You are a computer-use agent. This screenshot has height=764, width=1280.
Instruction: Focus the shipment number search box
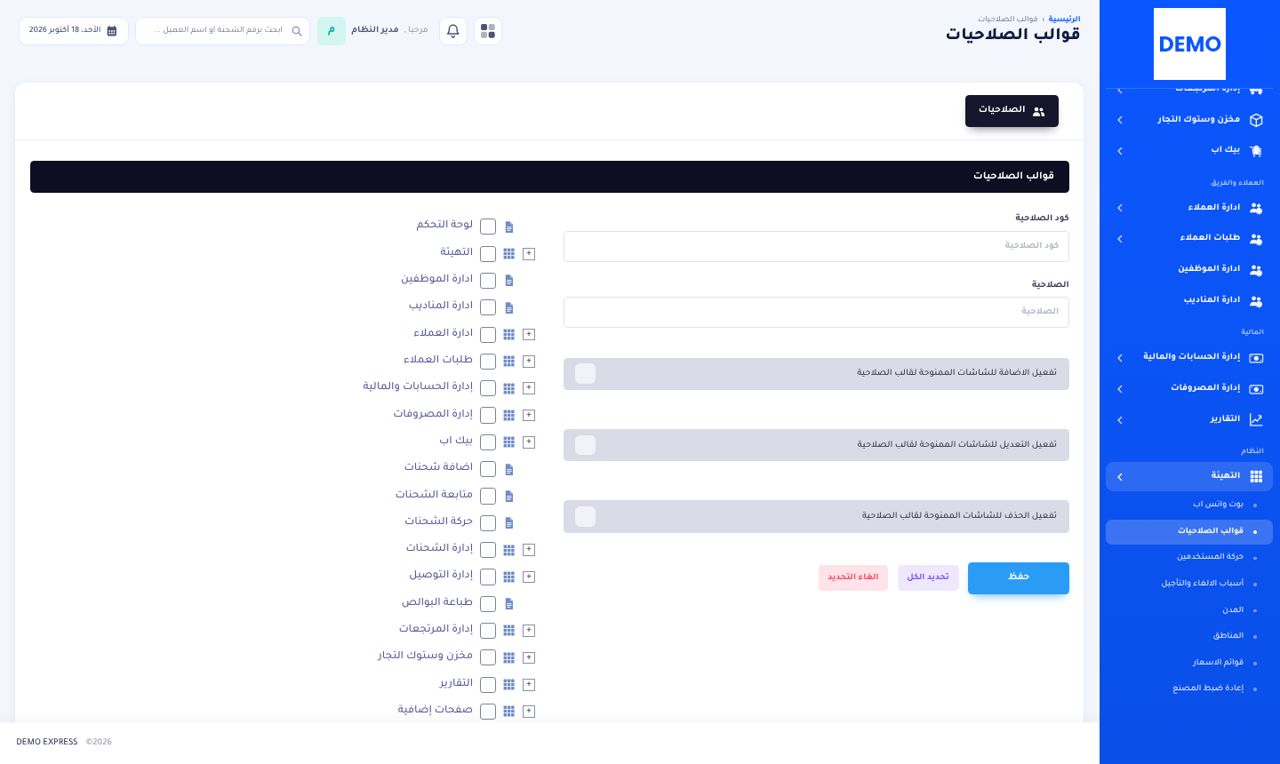pyautogui.click(x=223, y=31)
